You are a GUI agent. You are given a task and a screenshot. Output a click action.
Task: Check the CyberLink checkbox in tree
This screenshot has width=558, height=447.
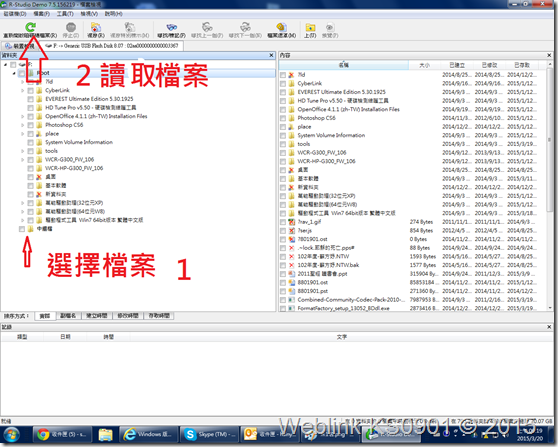tap(31, 90)
